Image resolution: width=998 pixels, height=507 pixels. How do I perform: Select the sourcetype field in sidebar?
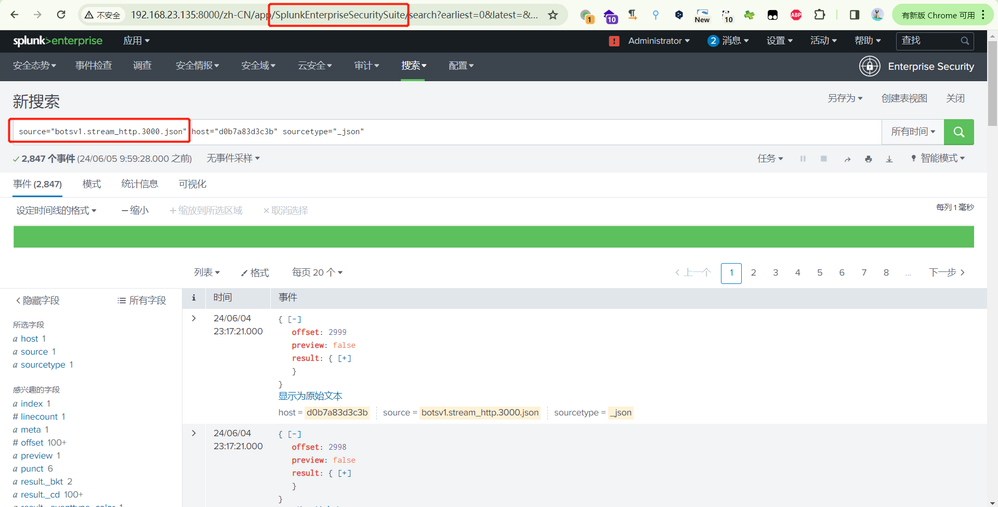[43, 365]
